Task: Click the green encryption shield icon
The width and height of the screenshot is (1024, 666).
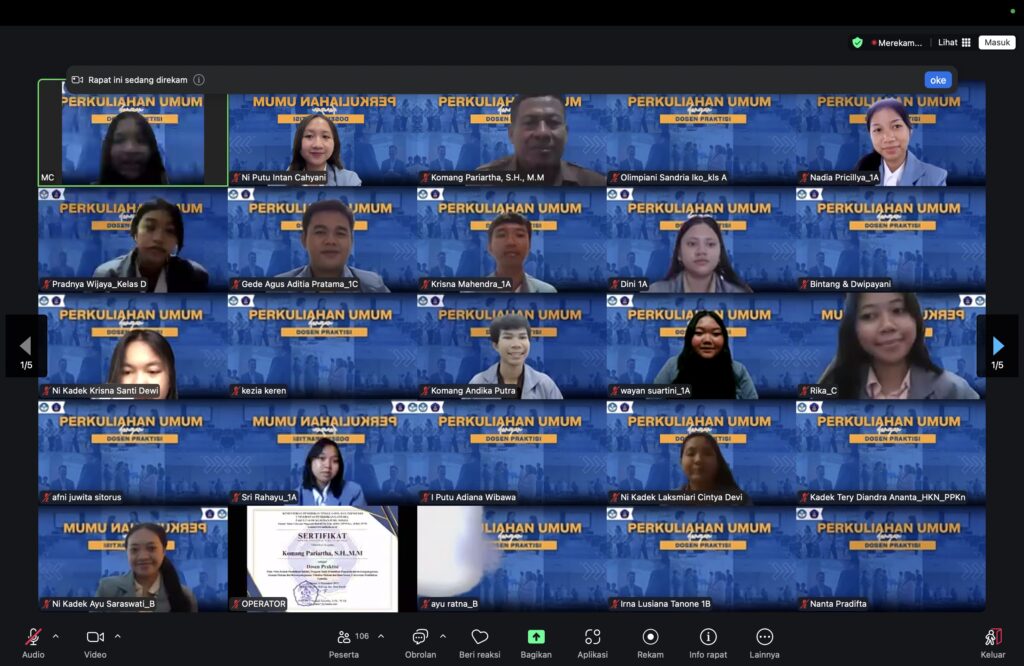Action: click(x=857, y=43)
